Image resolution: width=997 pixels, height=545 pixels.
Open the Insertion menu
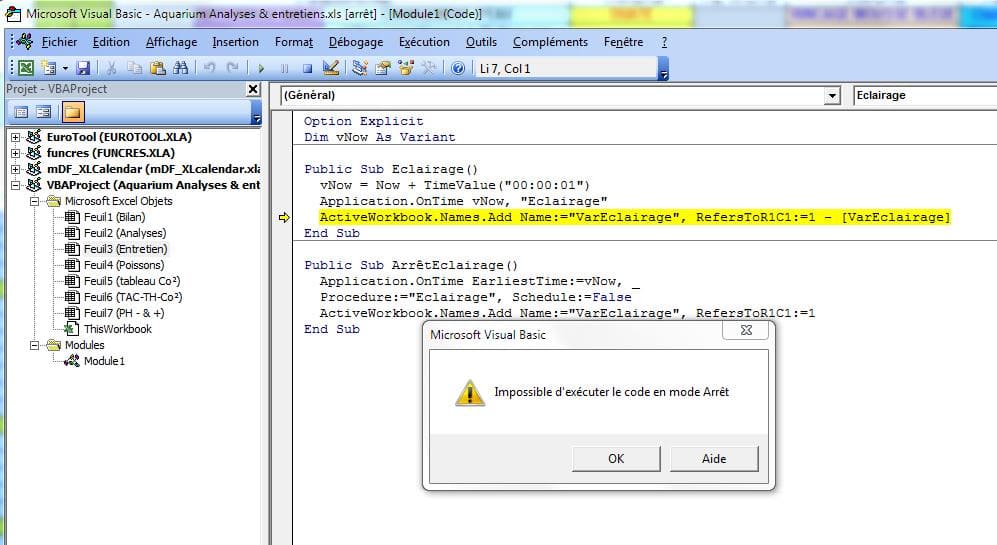point(235,42)
